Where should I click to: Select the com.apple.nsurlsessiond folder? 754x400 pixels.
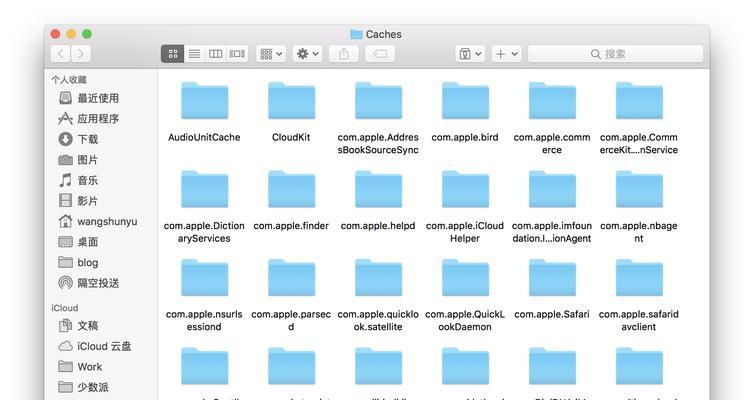click(204, 278)
